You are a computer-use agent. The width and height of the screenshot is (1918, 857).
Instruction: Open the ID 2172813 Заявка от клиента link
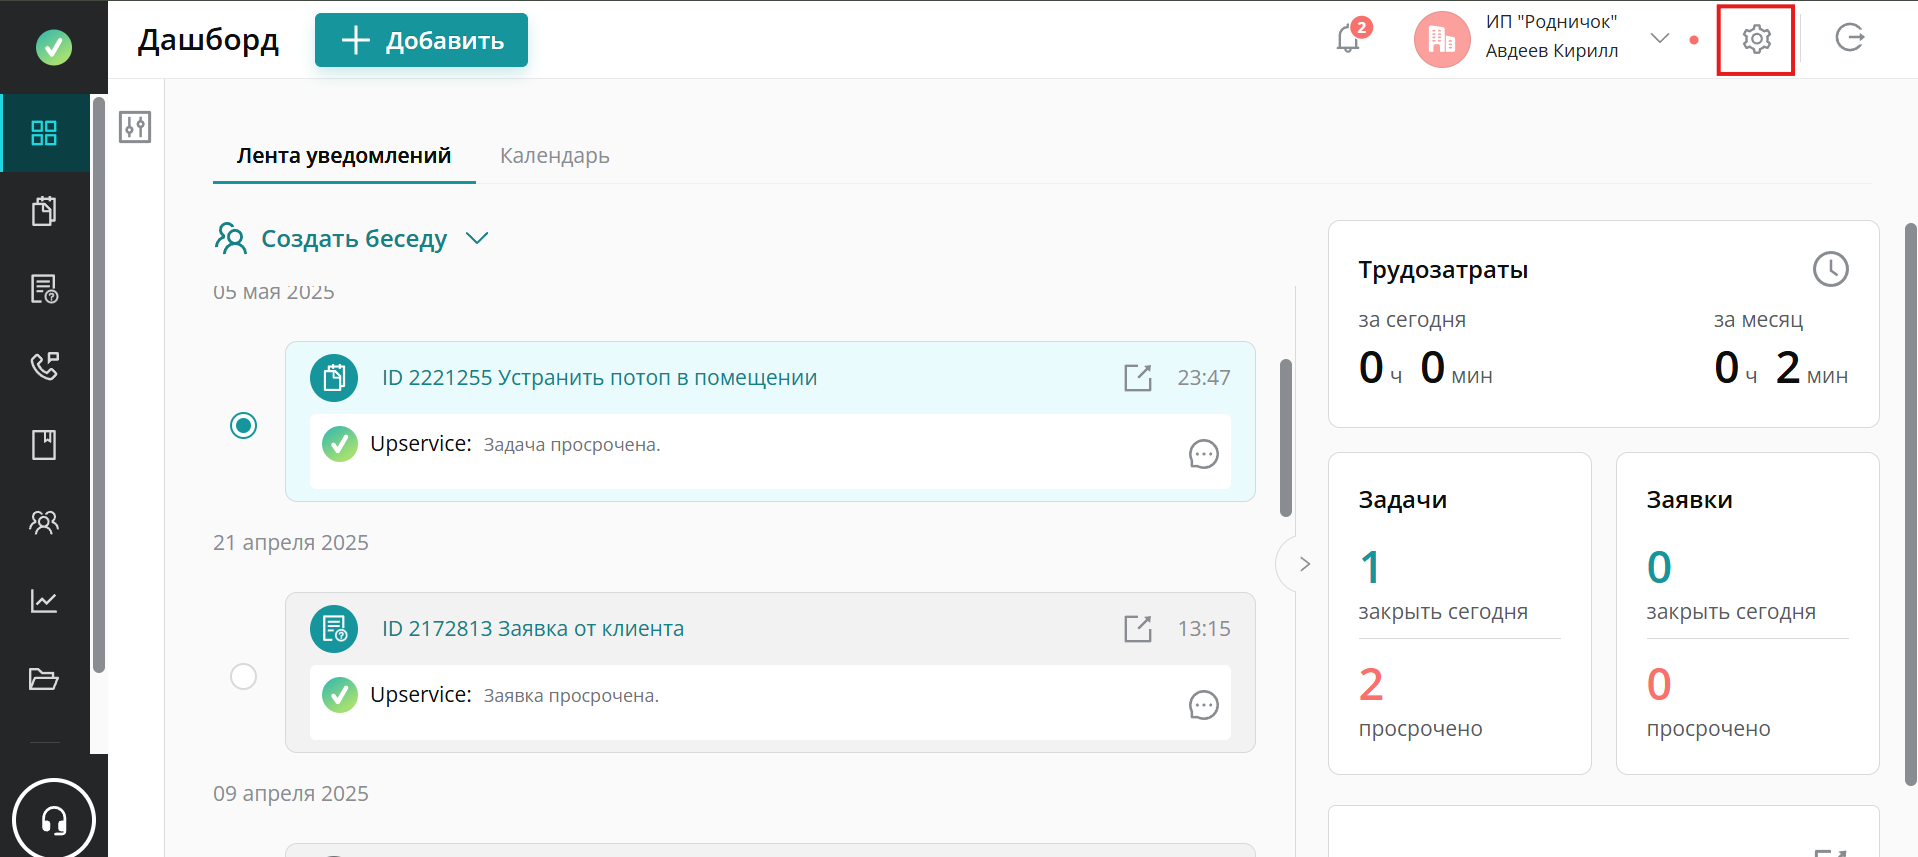pos(533,629)
